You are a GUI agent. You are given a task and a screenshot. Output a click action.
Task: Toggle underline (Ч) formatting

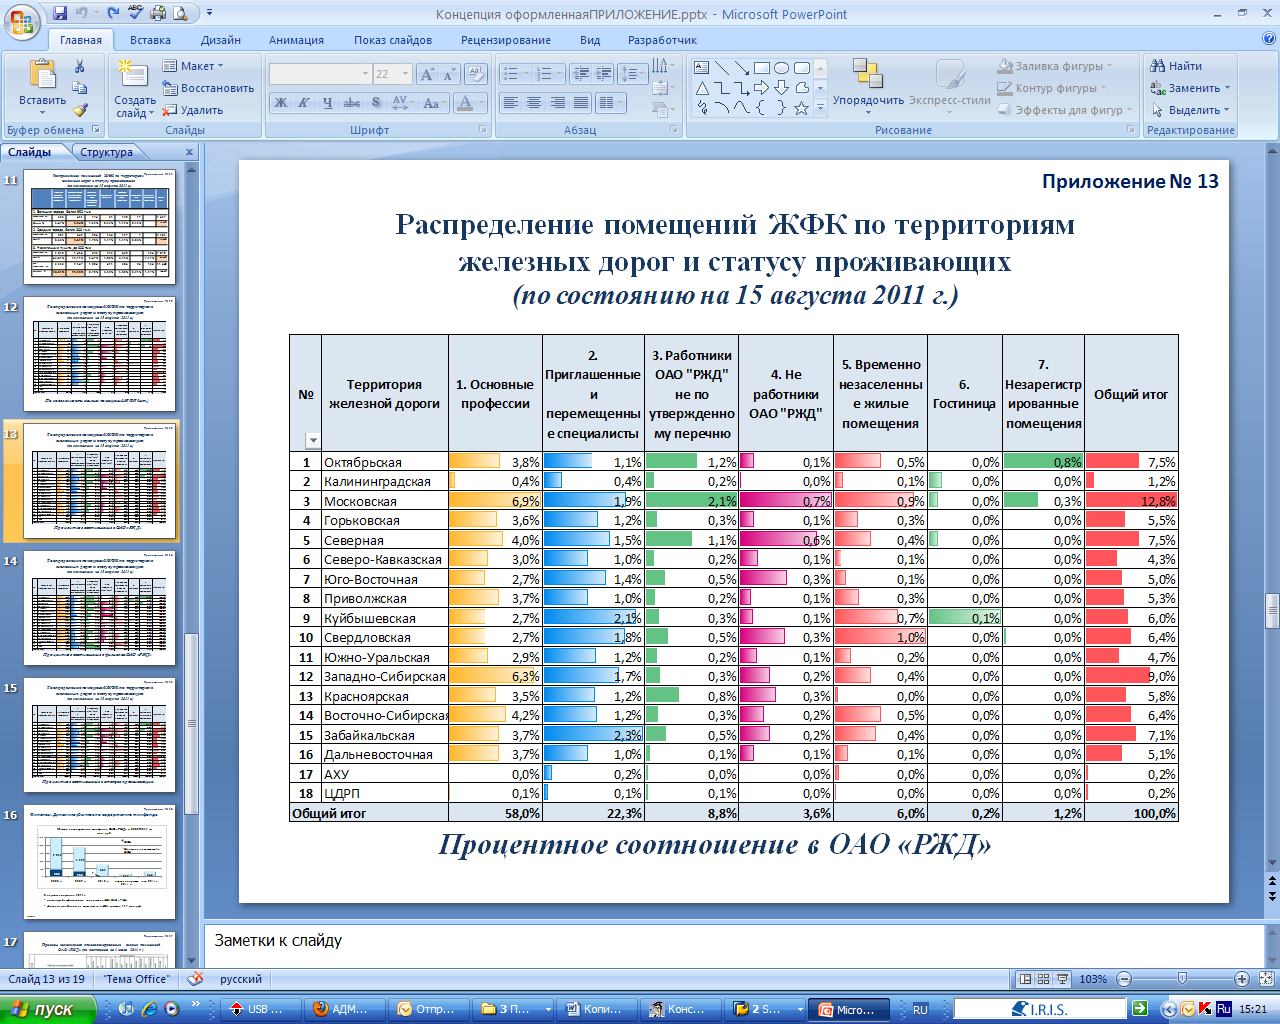pos(327,102)
